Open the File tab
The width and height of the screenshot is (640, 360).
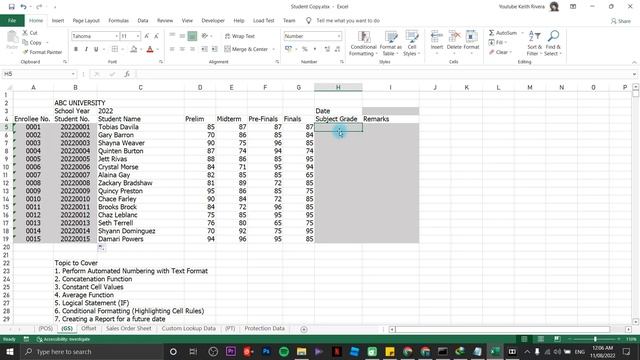[12, 20]
